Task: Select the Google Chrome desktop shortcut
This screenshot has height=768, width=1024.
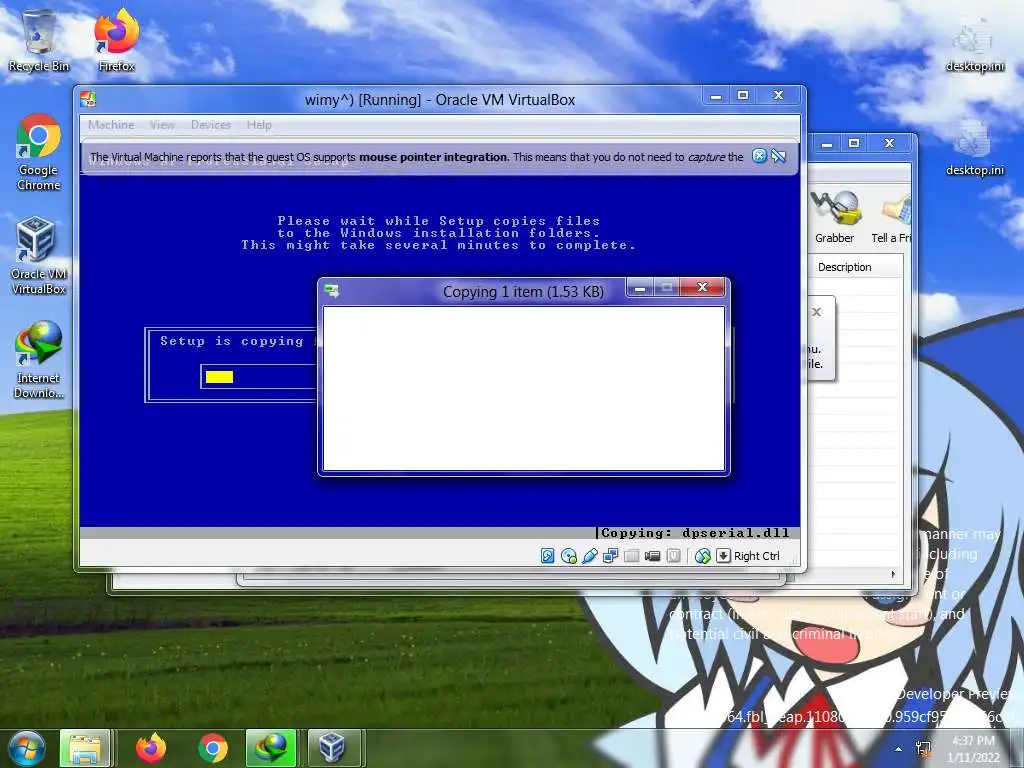Action: (x=39, y=153)
